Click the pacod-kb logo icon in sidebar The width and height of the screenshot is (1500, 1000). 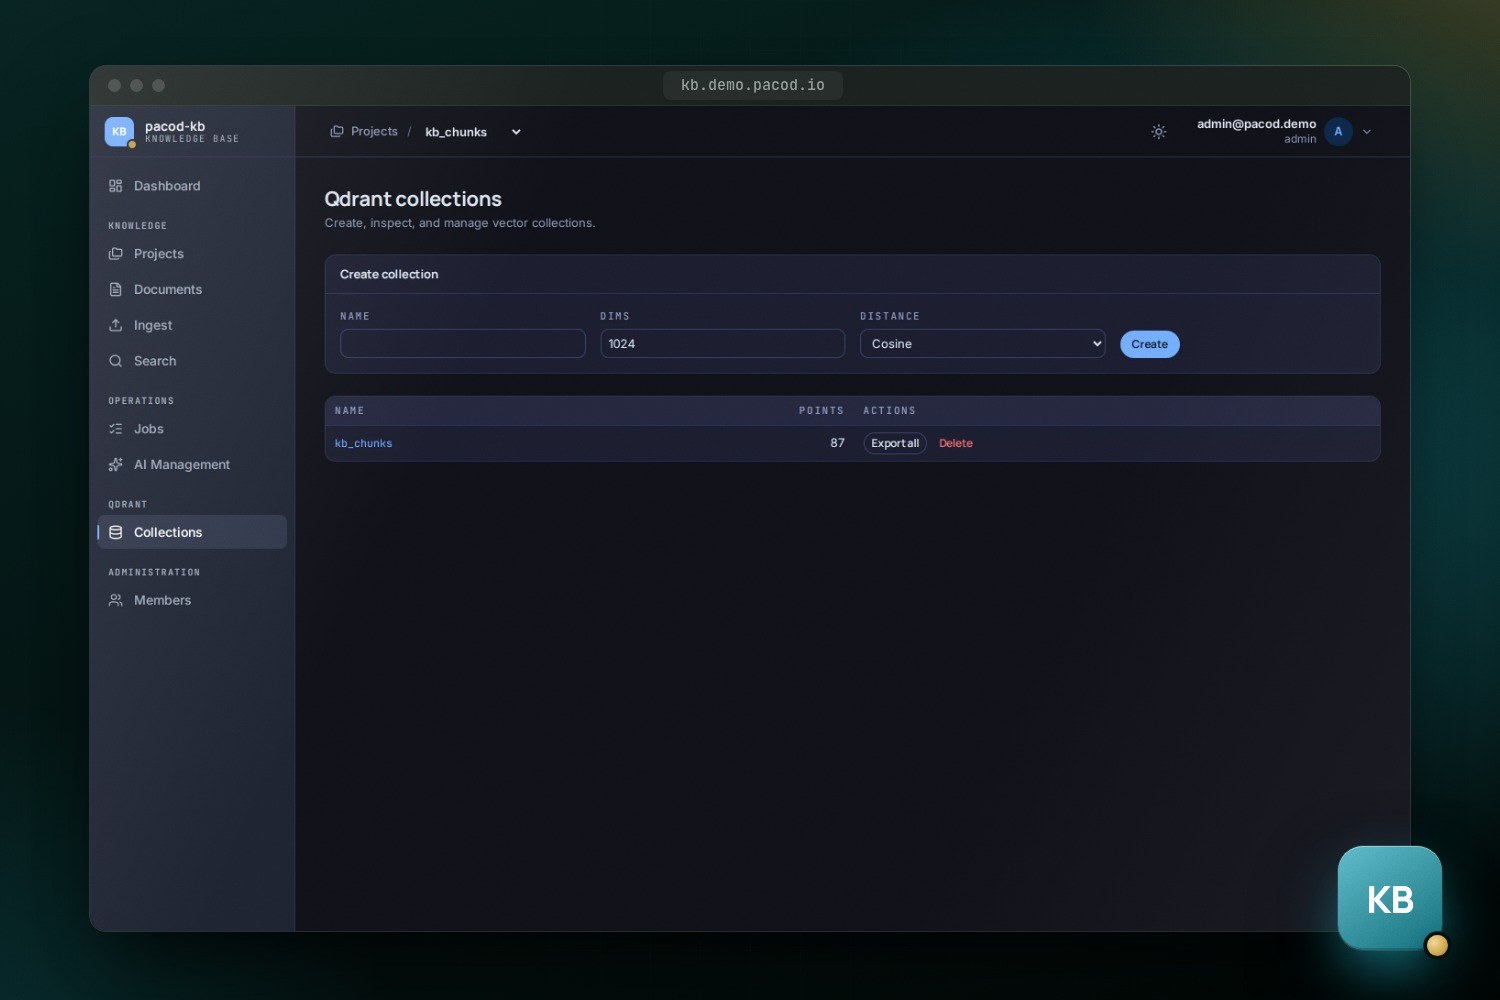pyautogui.click(x=119, y=132)
